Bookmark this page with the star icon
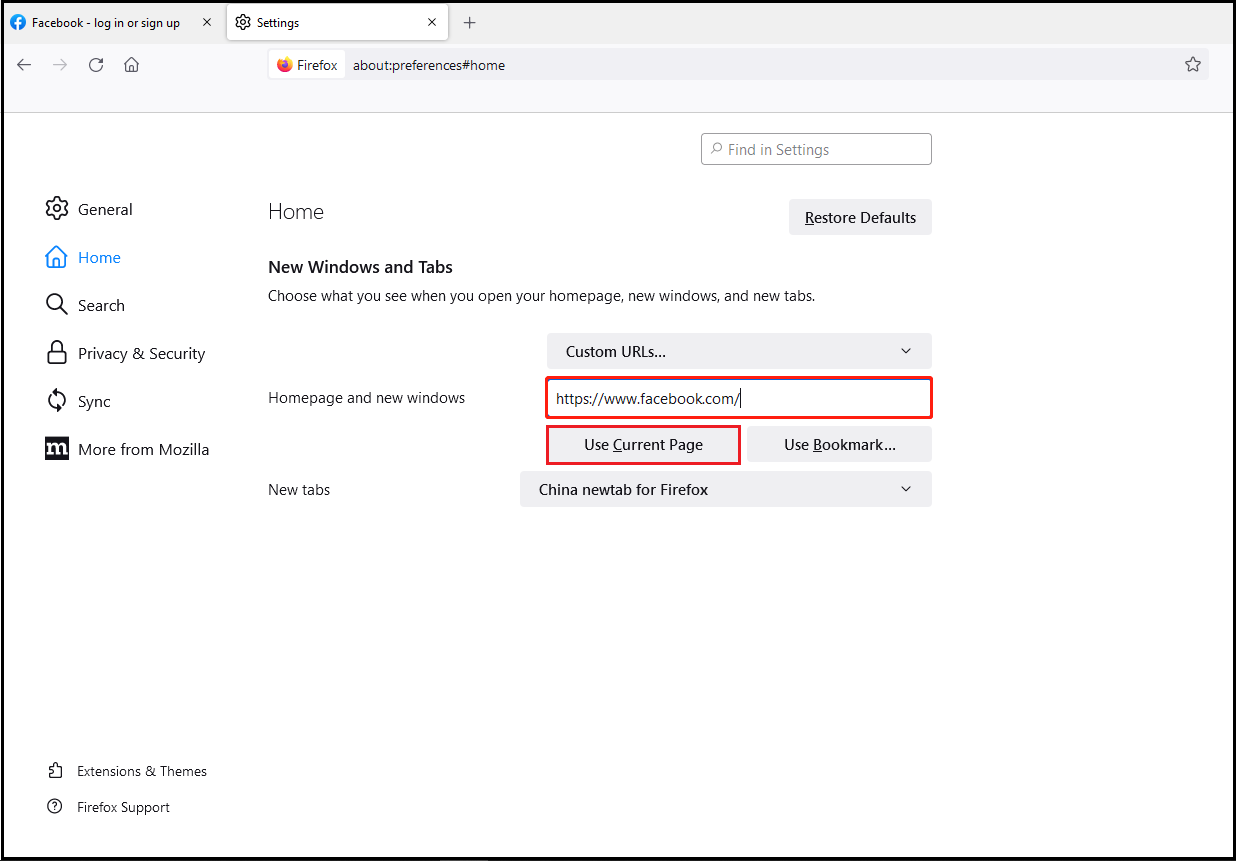1236x861 pixels. click(x=1193, y=65)
